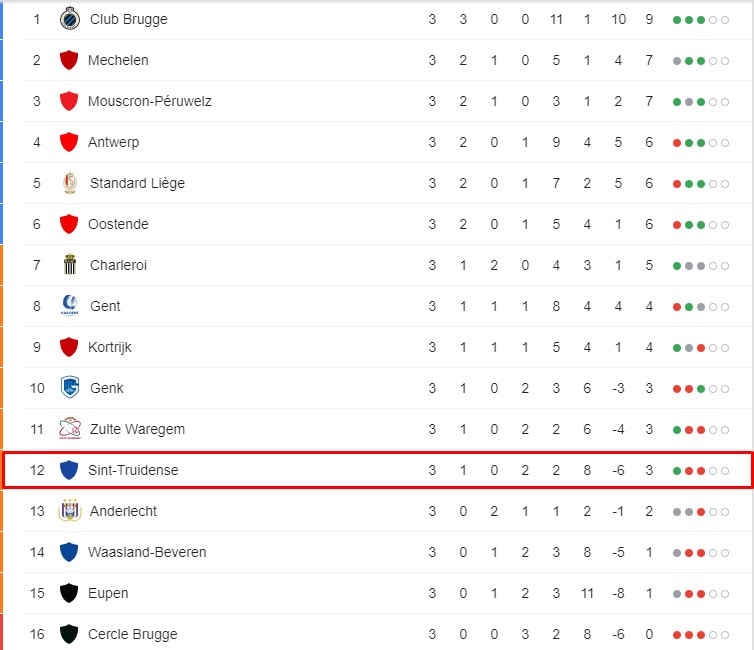
Task: Open the Antwerp team link
Action: (x=113, y=142)
